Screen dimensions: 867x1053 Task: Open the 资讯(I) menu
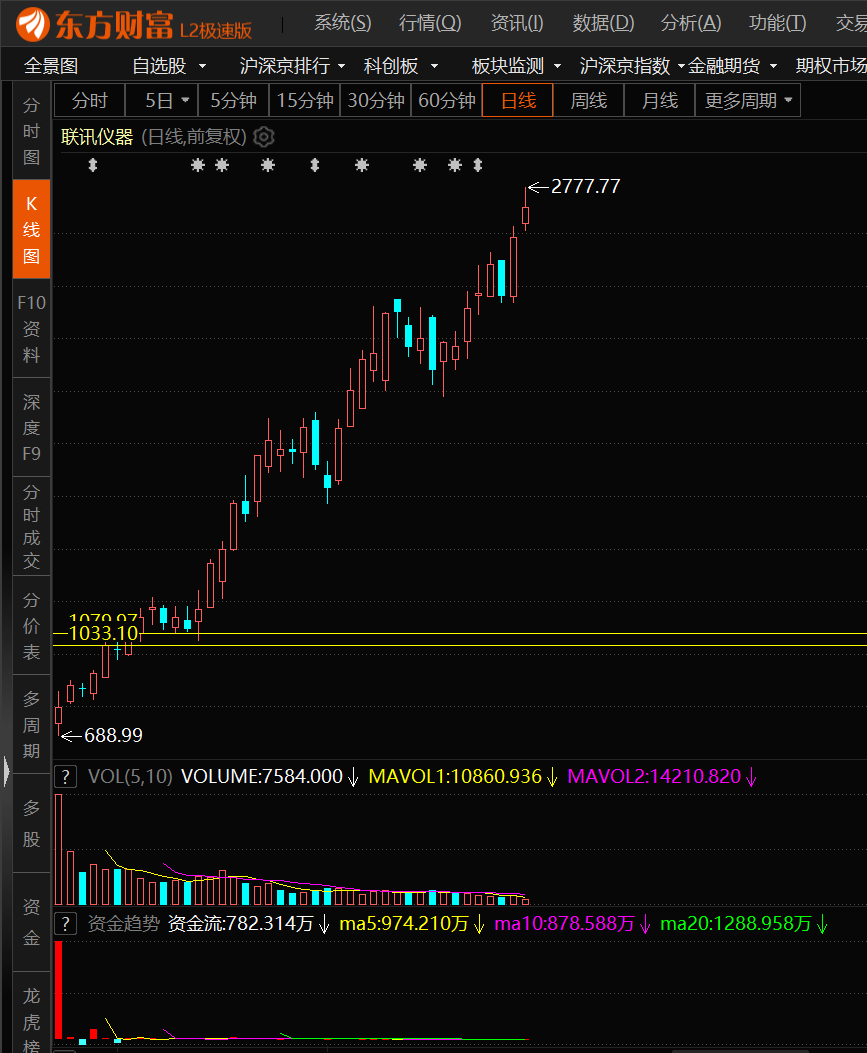coord(516,24)
